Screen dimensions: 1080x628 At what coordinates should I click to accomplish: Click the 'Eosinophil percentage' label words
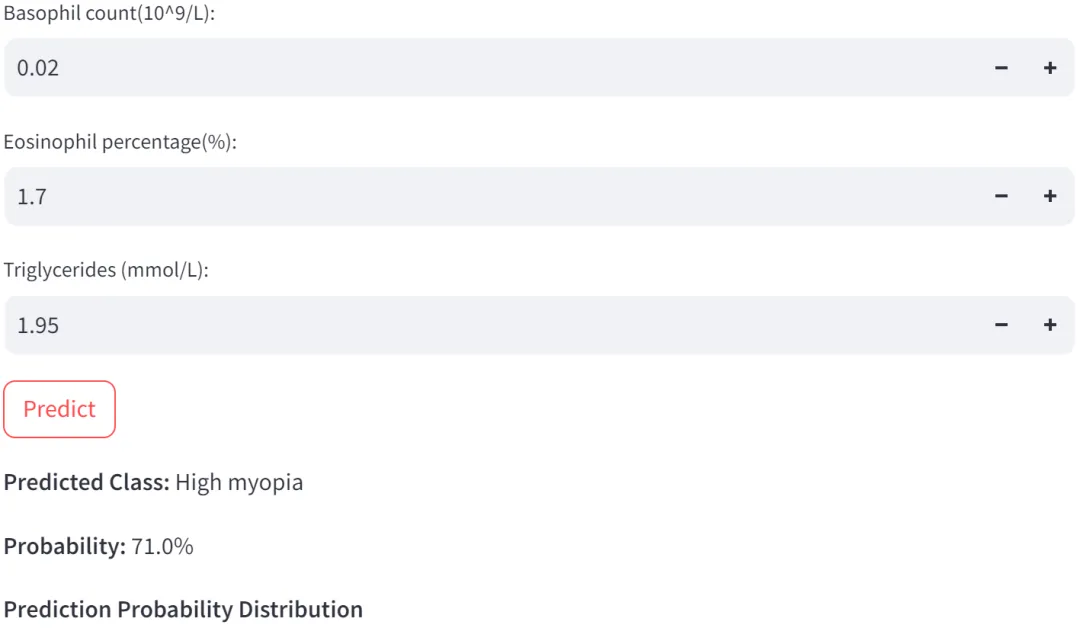point(102,142)
